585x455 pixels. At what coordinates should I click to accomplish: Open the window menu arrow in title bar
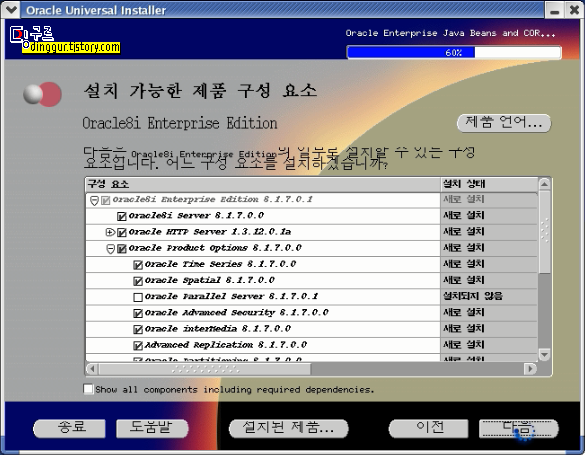click(11, 9)
